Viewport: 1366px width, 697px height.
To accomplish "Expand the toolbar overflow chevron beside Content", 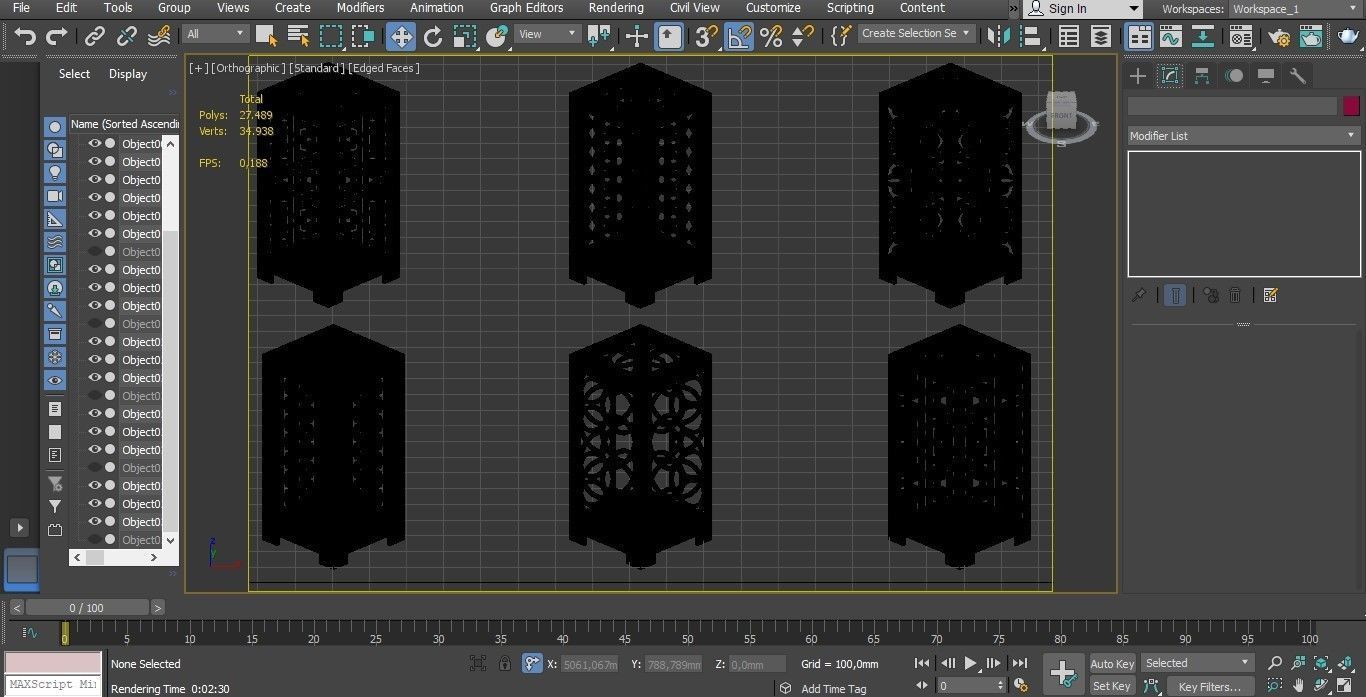I will 1012,8.
